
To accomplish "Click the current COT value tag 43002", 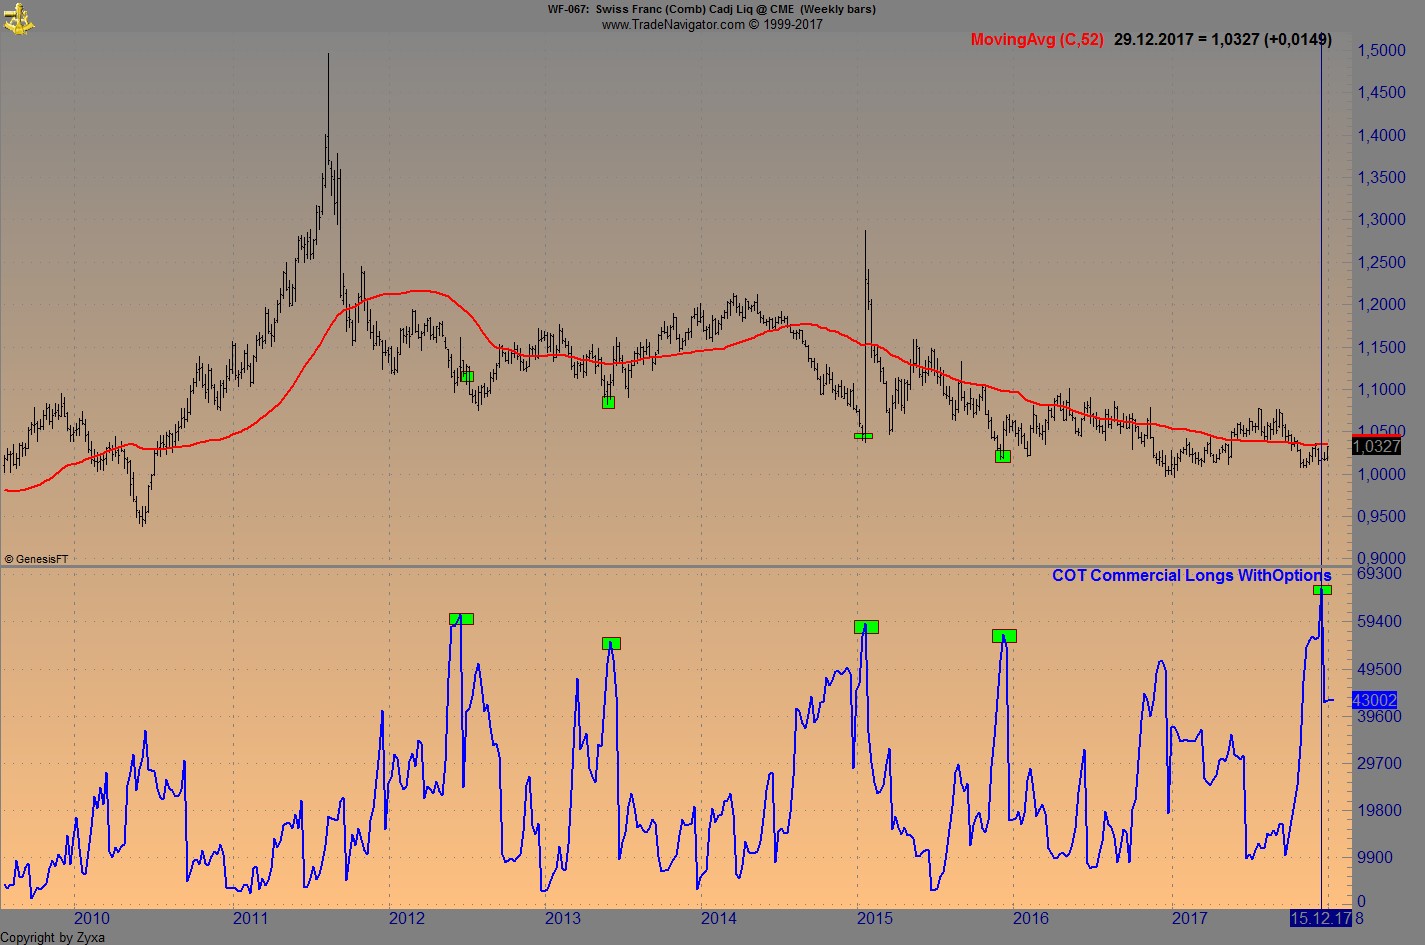I will [1374, 700].
